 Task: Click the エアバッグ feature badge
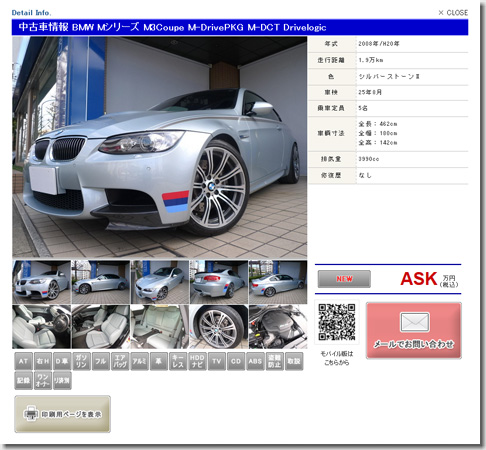(120, 361)
